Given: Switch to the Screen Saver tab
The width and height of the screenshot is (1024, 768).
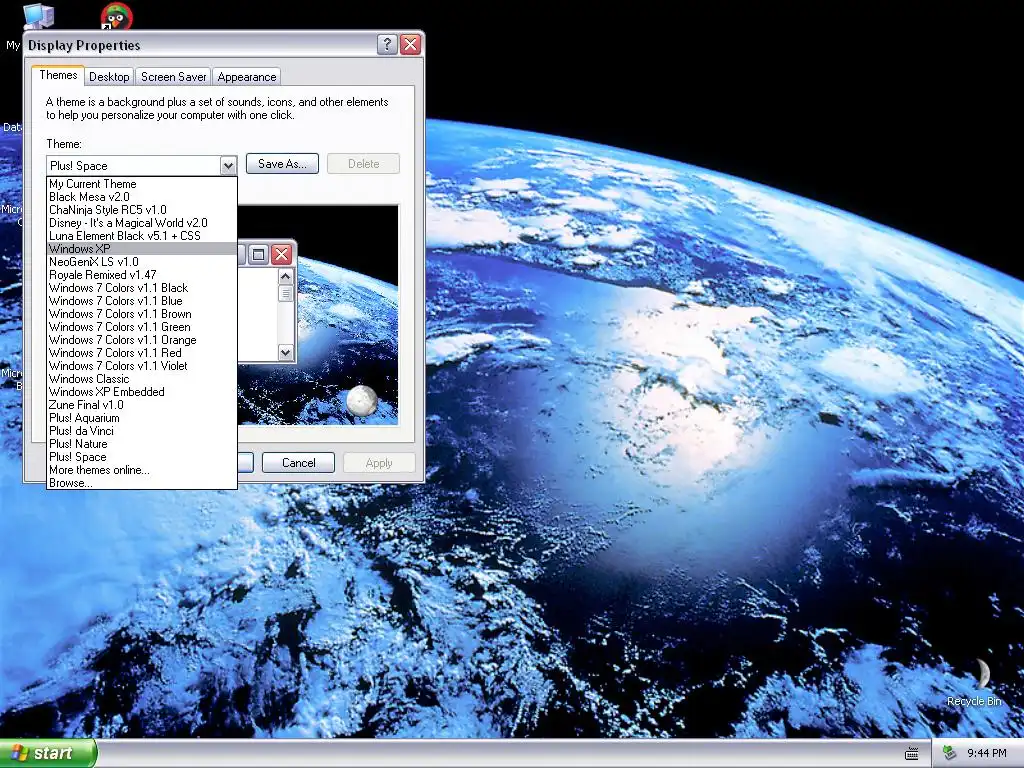Looking at the screenshot, I should pos(174,77).
